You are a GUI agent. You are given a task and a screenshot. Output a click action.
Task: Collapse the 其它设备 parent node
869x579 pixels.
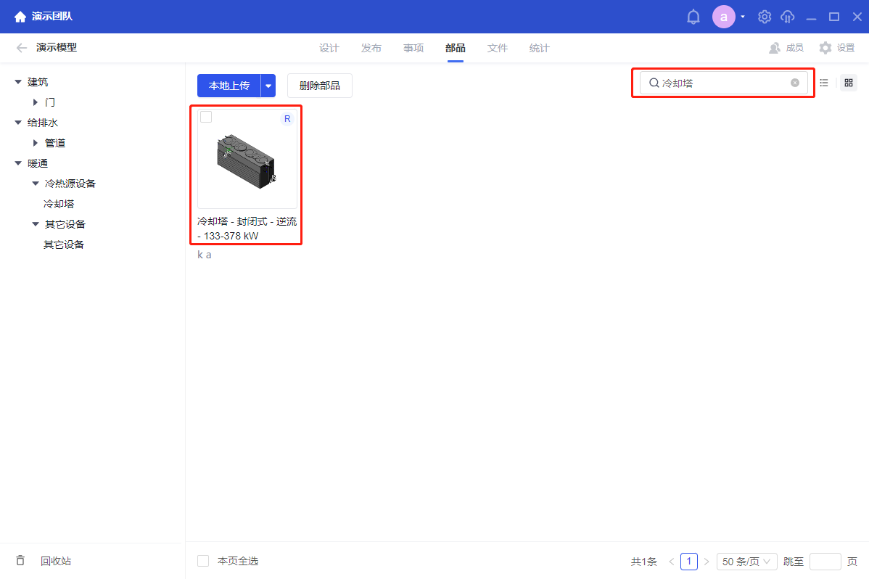click(x=35, y=224)
